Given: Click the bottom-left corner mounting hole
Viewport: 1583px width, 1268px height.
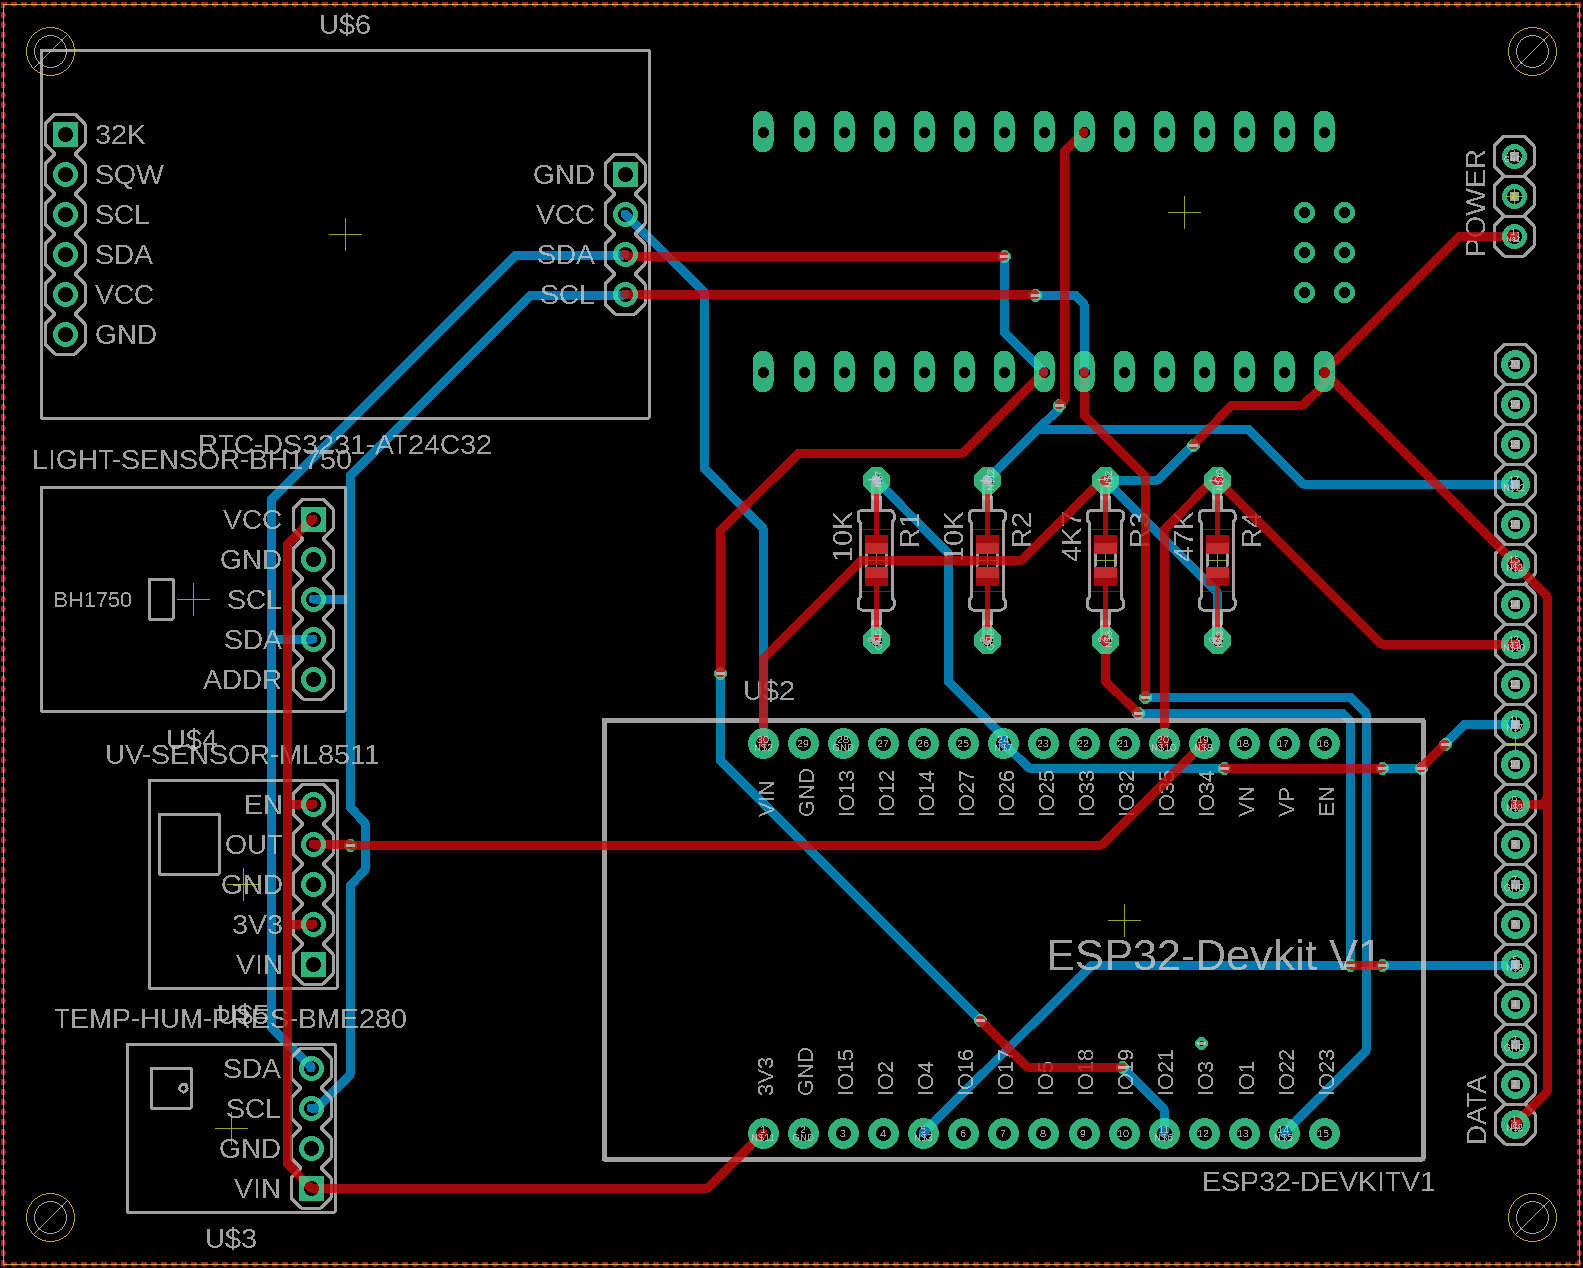Looking at the screenshot, I should (50, 1218).
